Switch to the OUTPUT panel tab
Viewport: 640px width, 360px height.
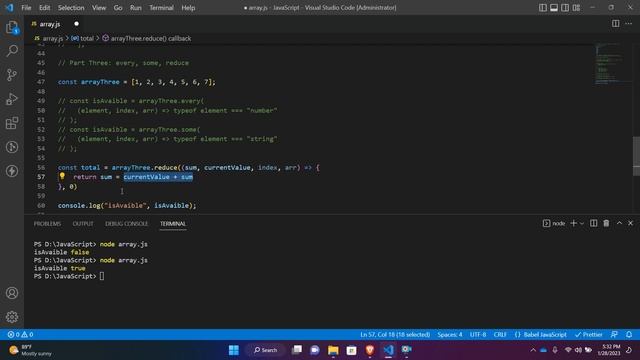[83, 224]
